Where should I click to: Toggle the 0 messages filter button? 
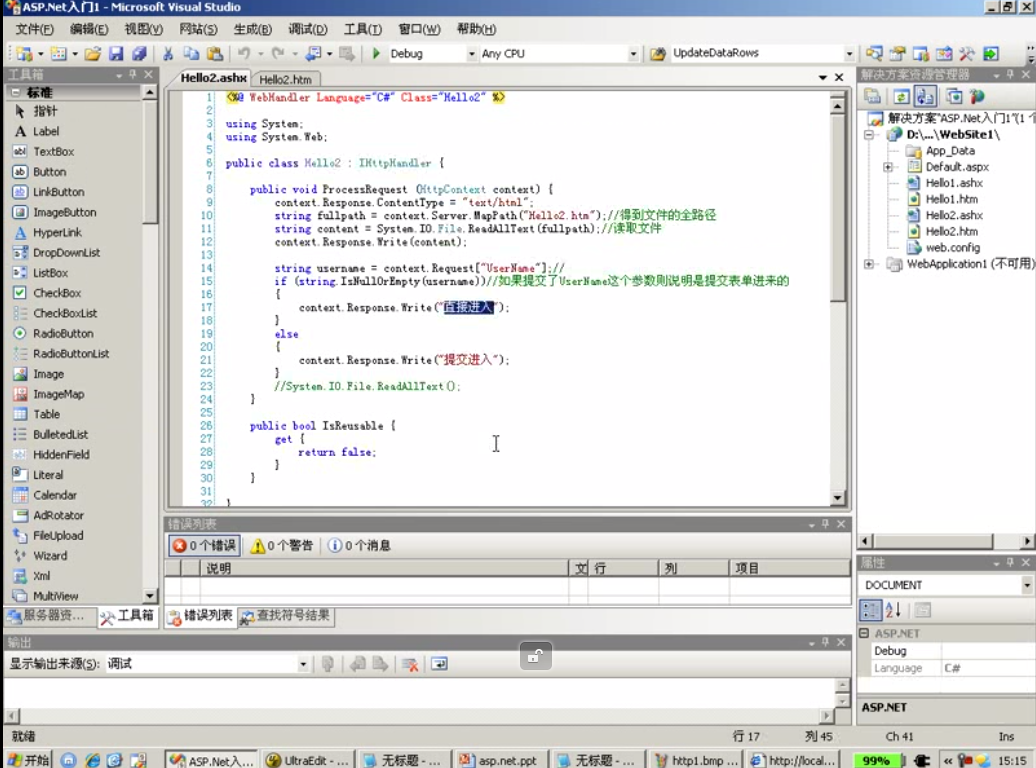click(359, 546)
